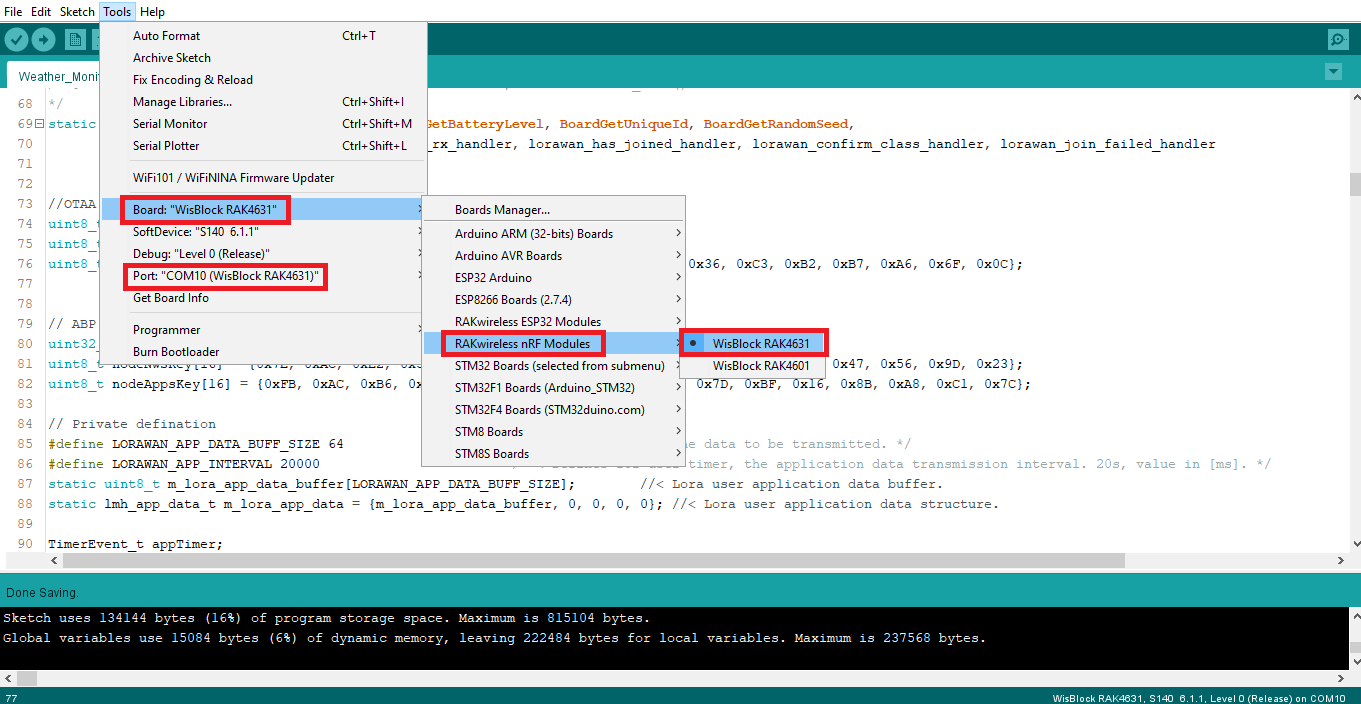Screen dimensions: 1361x704
Task: Click the New sketch toolbar icon
Action: click(x=75, y=39)
